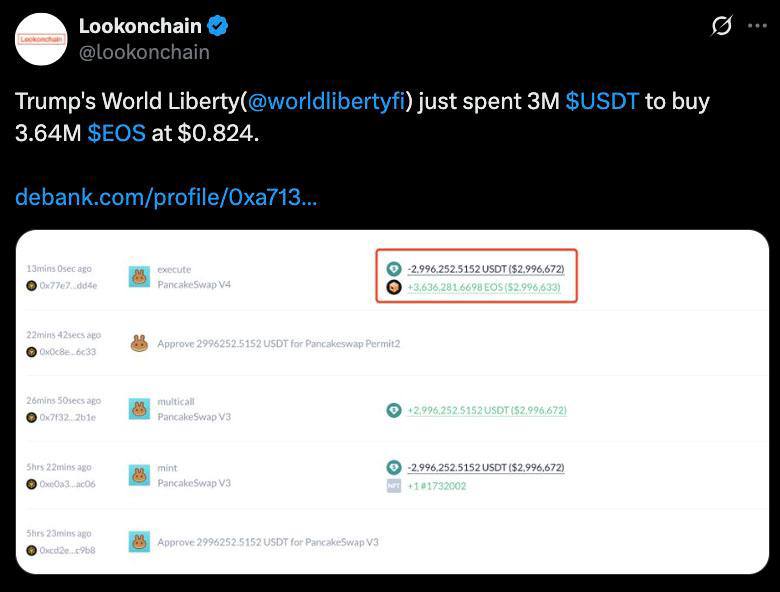Screen dimensions: 780x592
Task: Open the $EOS cashtag
Action: pyautogui.click(x=116, y=133)
